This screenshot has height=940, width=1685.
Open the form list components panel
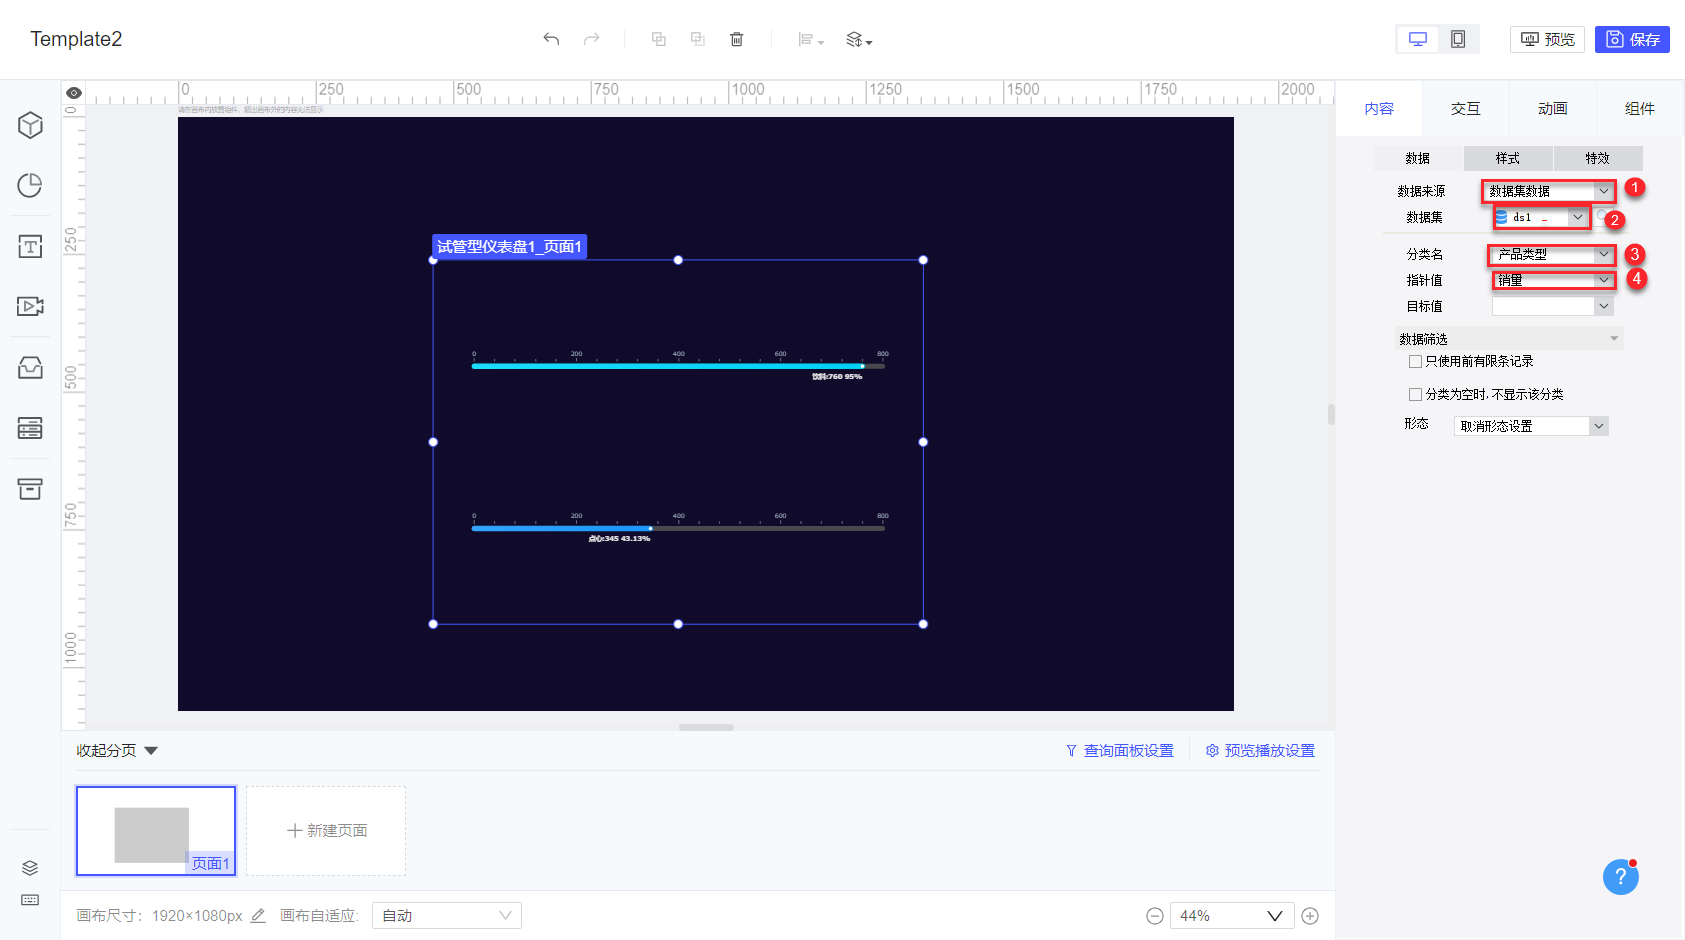tap(30, 428)
